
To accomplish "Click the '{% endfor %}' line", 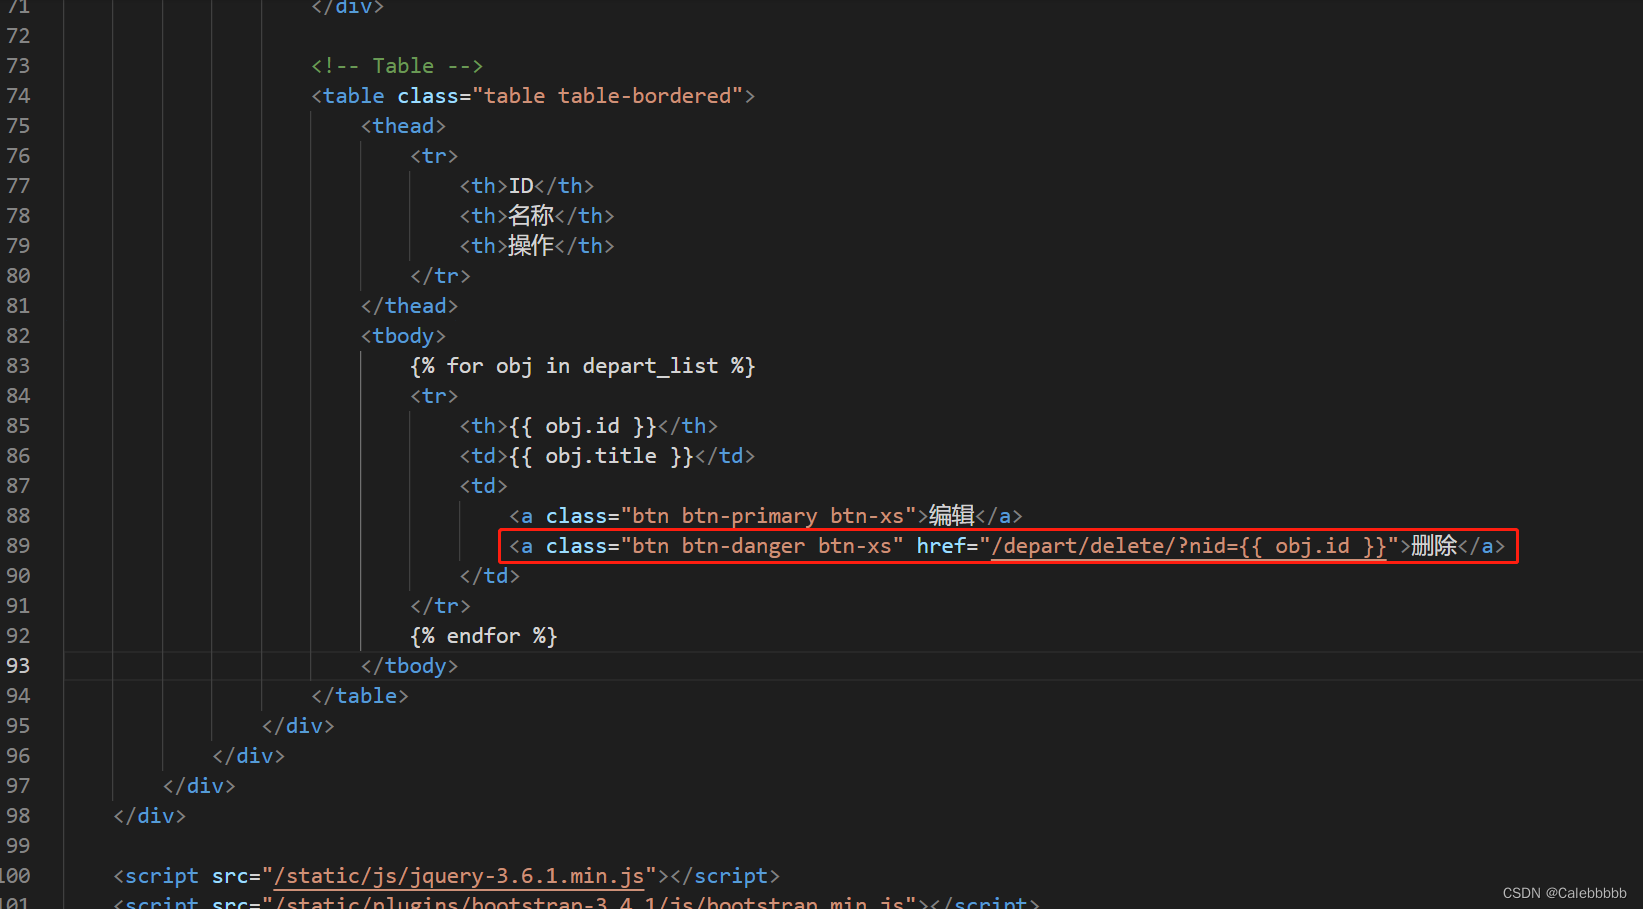I will tap(484, 636).
